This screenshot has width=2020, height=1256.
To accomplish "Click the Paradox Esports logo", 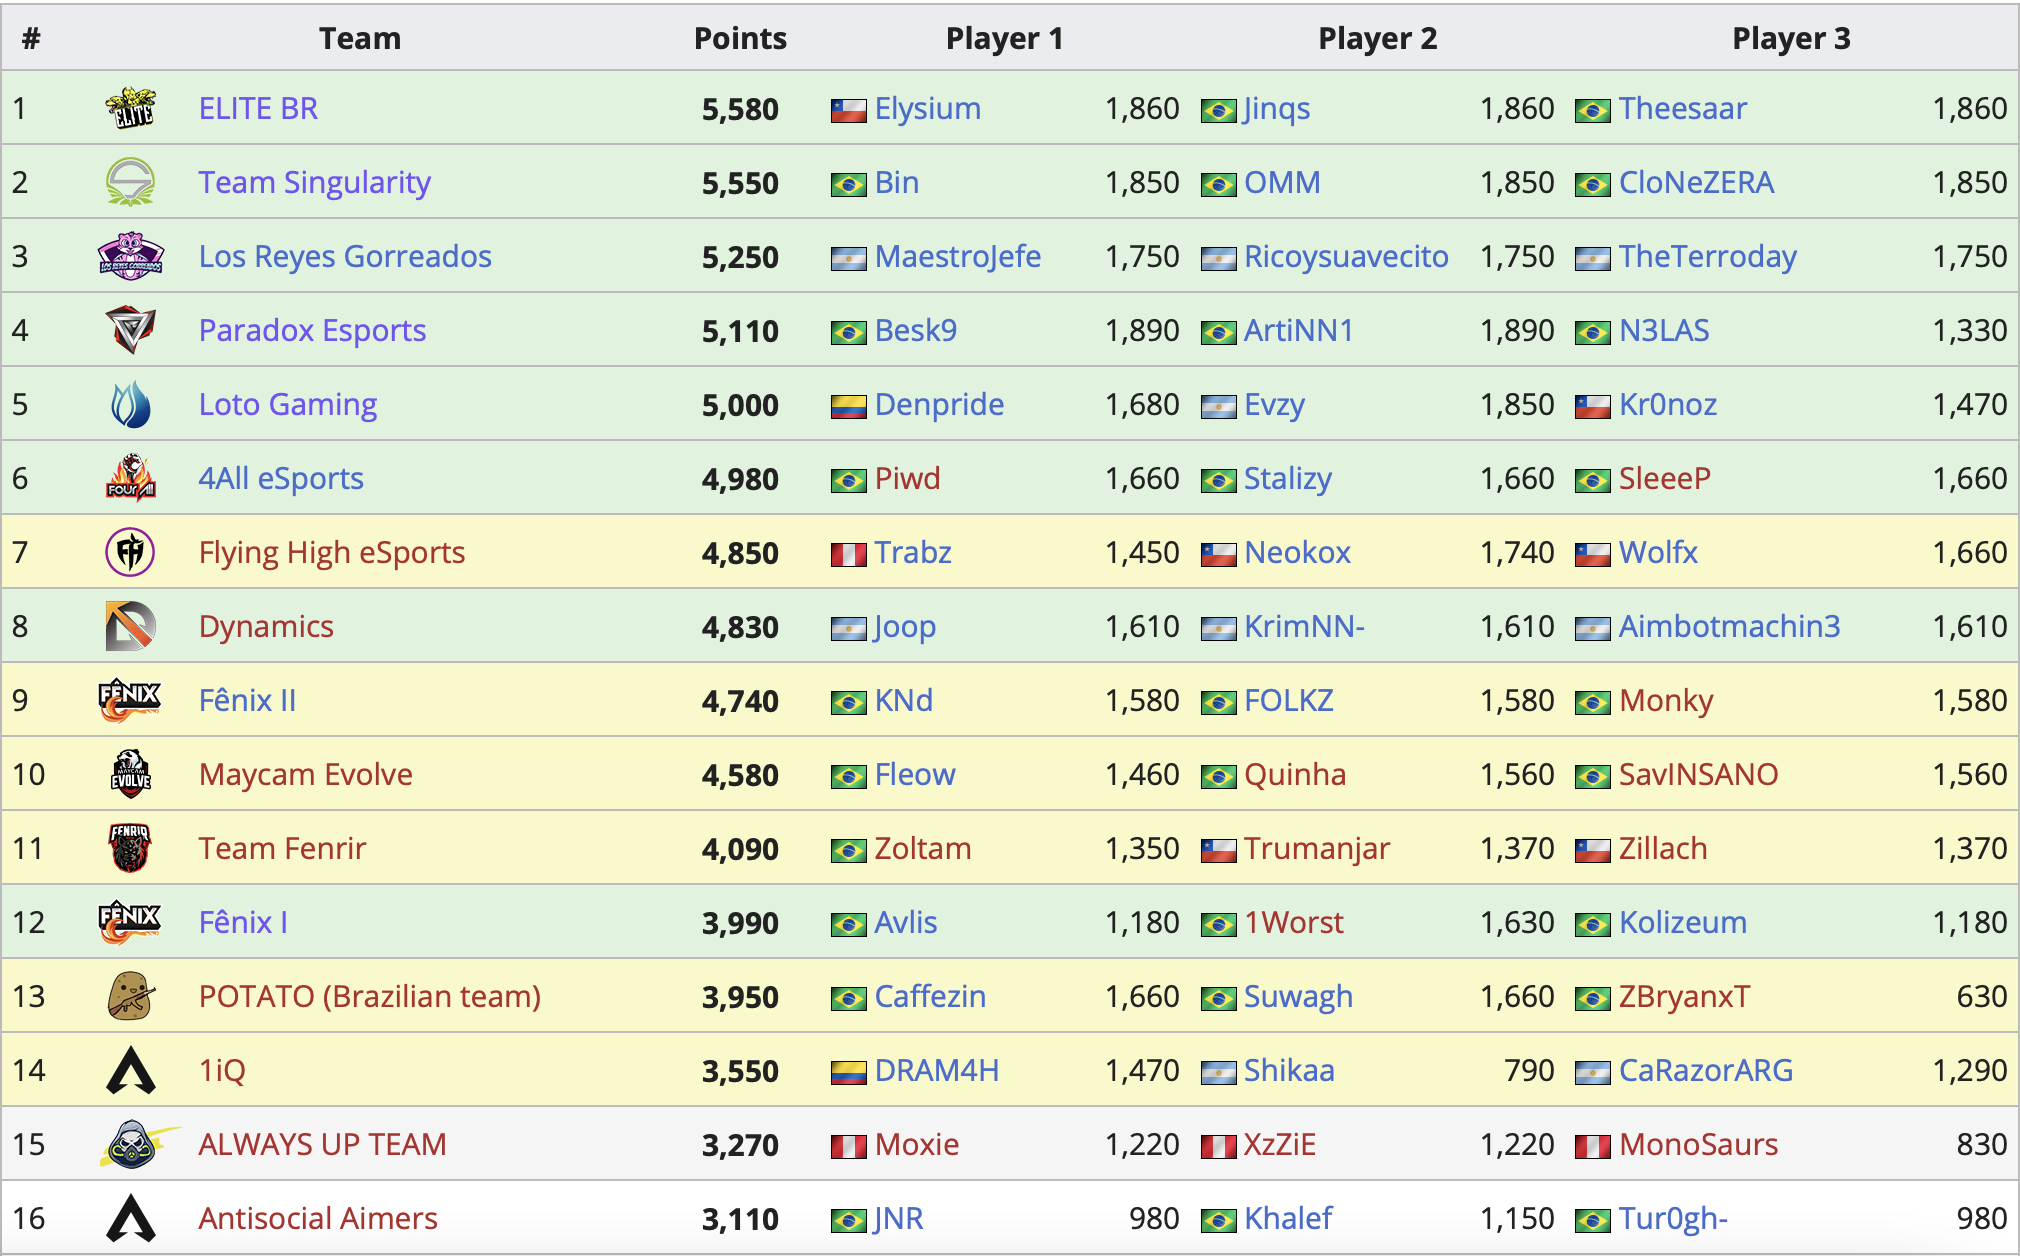I will [x=131, y=330].
